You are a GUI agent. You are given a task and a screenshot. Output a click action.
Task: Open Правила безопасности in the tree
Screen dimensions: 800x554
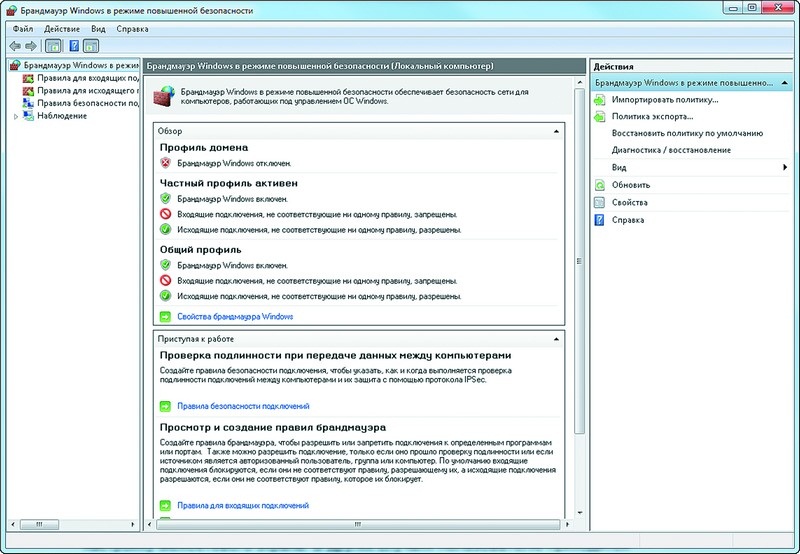click(87, 103)
